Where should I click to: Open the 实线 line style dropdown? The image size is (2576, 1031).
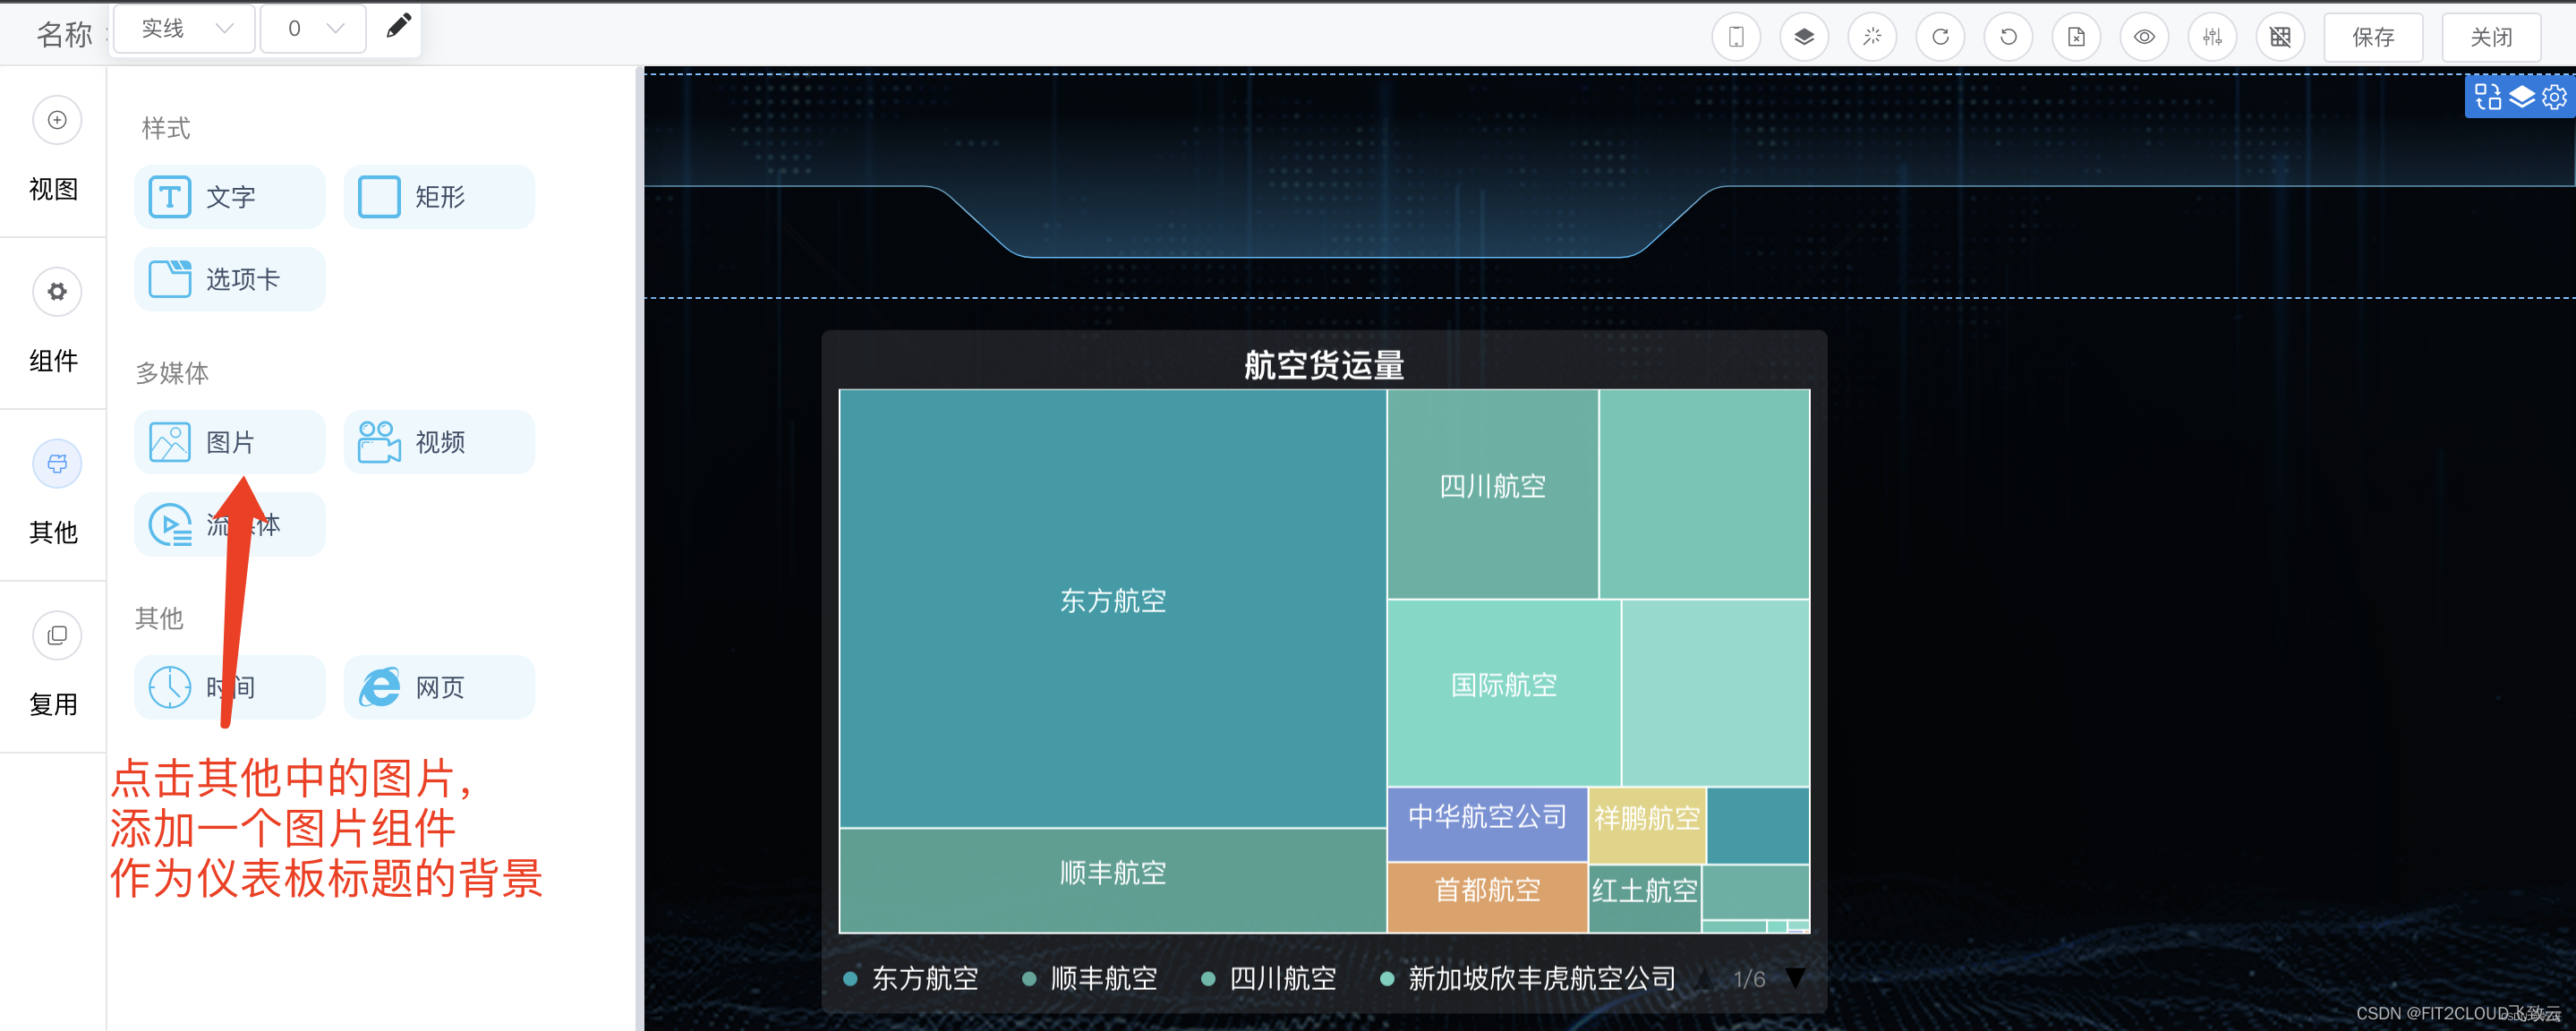tap(183, 28)
